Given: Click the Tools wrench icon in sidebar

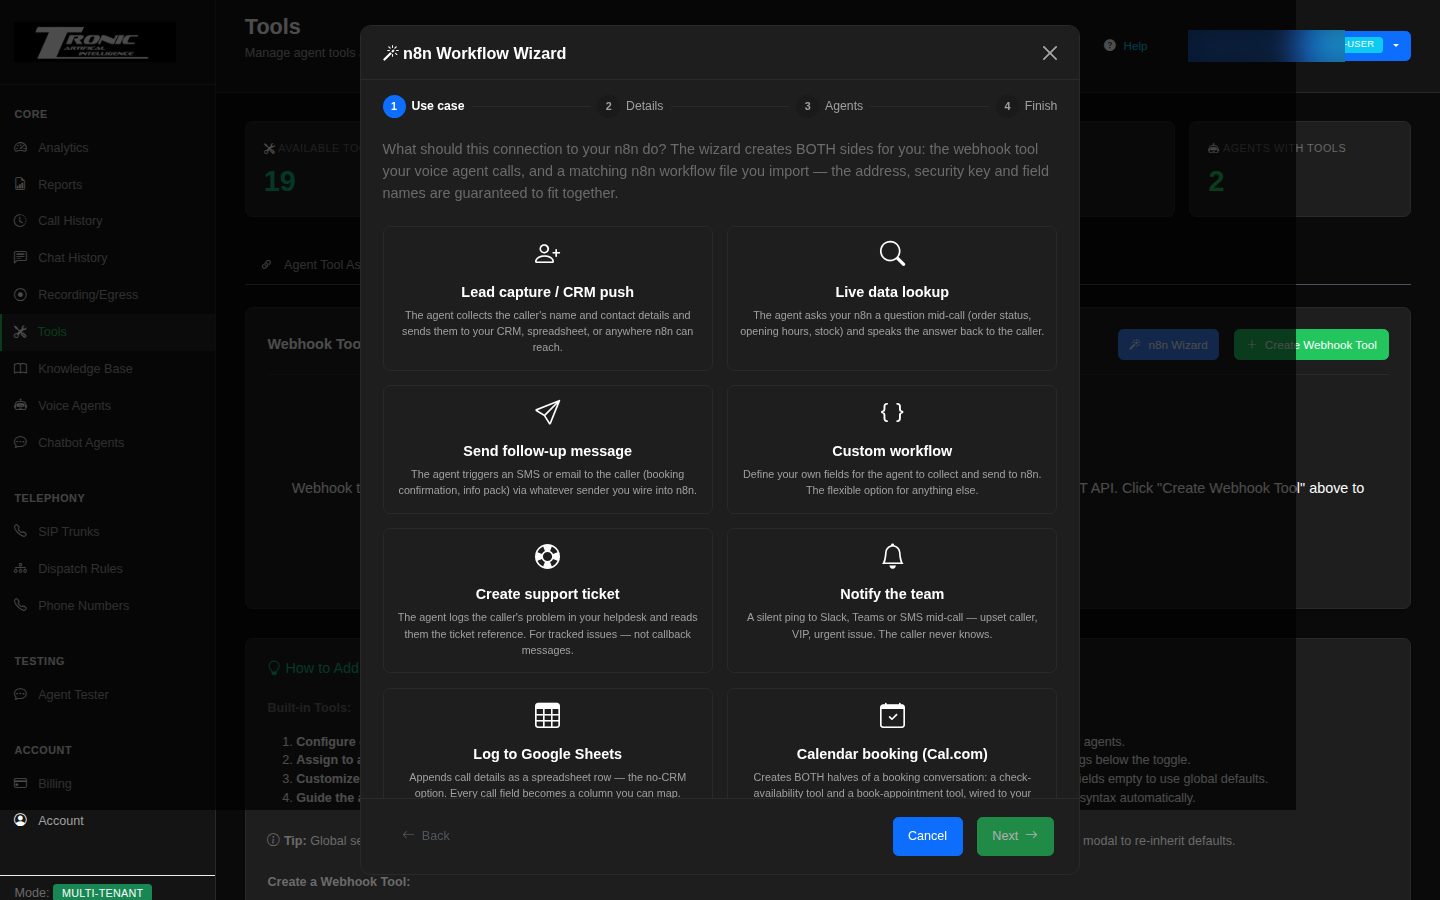Looking at the screenshot, I should [x=21, y=331].
